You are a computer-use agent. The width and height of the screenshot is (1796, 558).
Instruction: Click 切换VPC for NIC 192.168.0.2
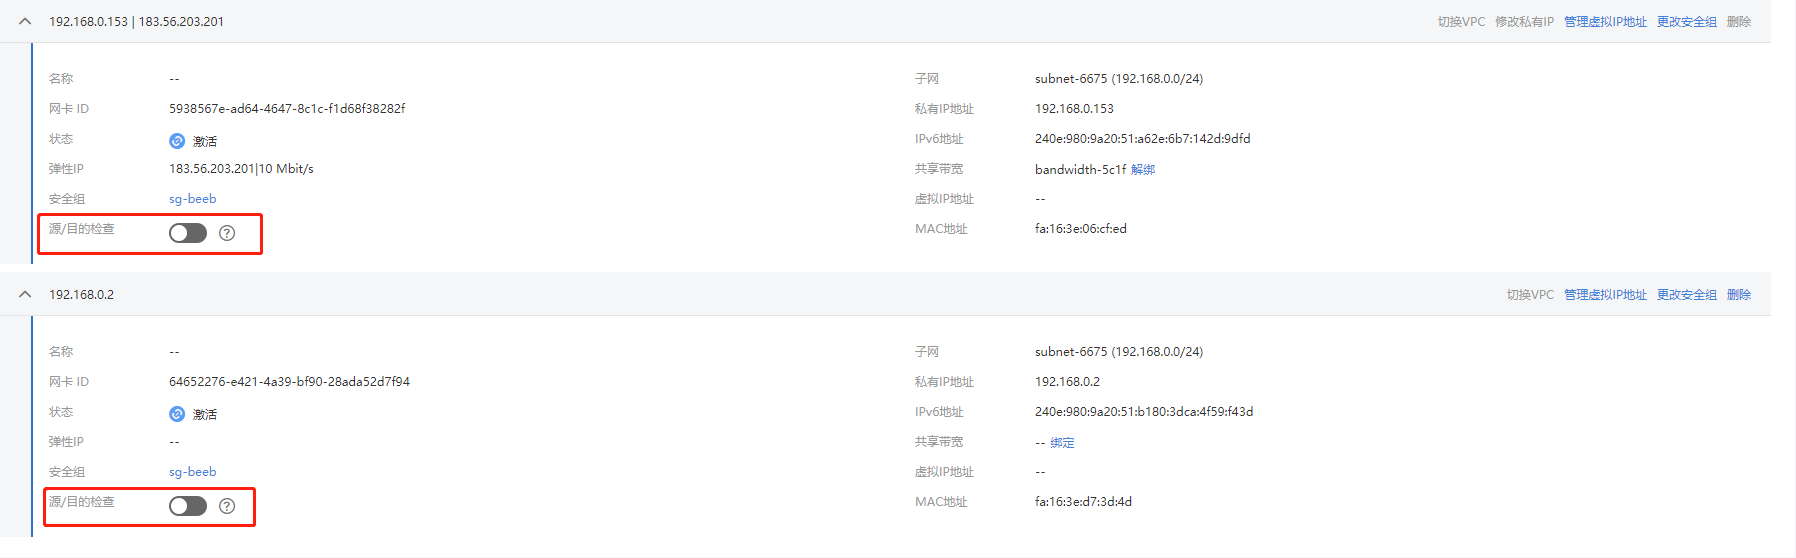coord(1530,295)
